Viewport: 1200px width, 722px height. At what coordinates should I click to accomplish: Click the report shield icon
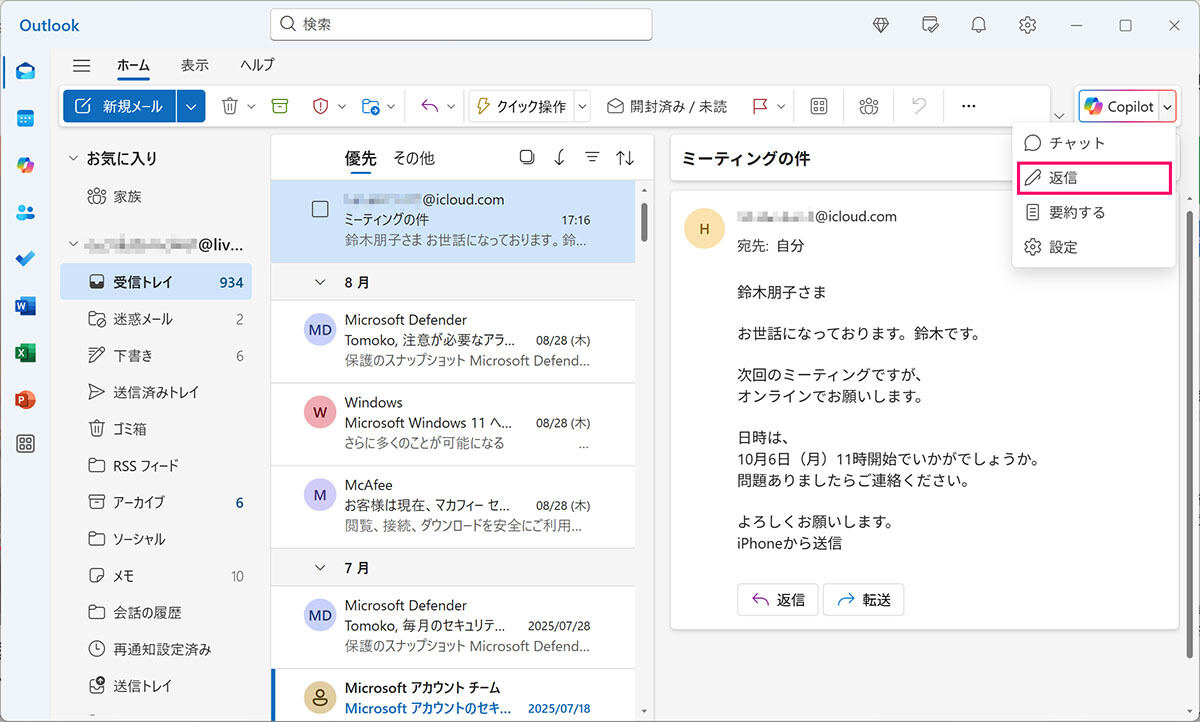321,106
